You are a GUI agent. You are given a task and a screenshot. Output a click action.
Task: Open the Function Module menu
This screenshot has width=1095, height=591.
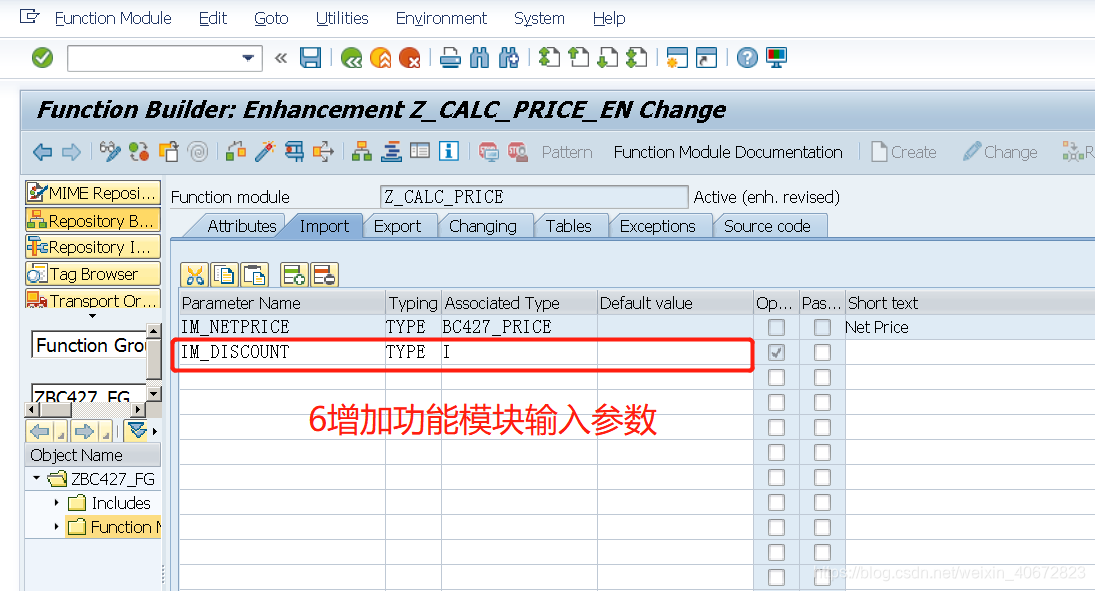coord(113,18)
